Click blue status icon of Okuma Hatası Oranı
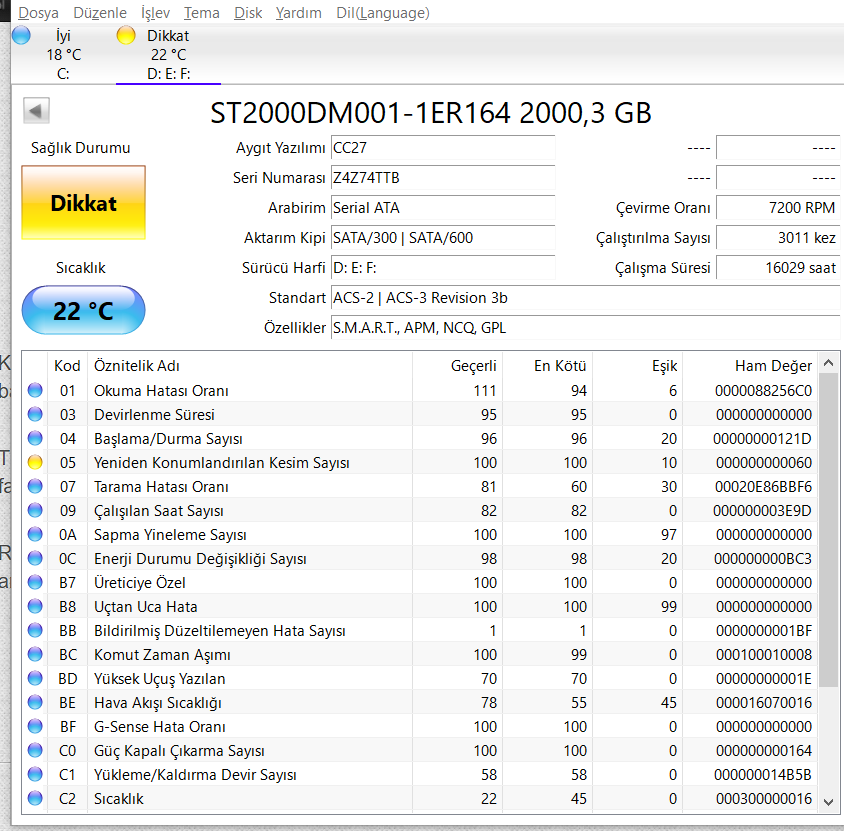Viewport: 844px width, 831px height. pos(36,391)
